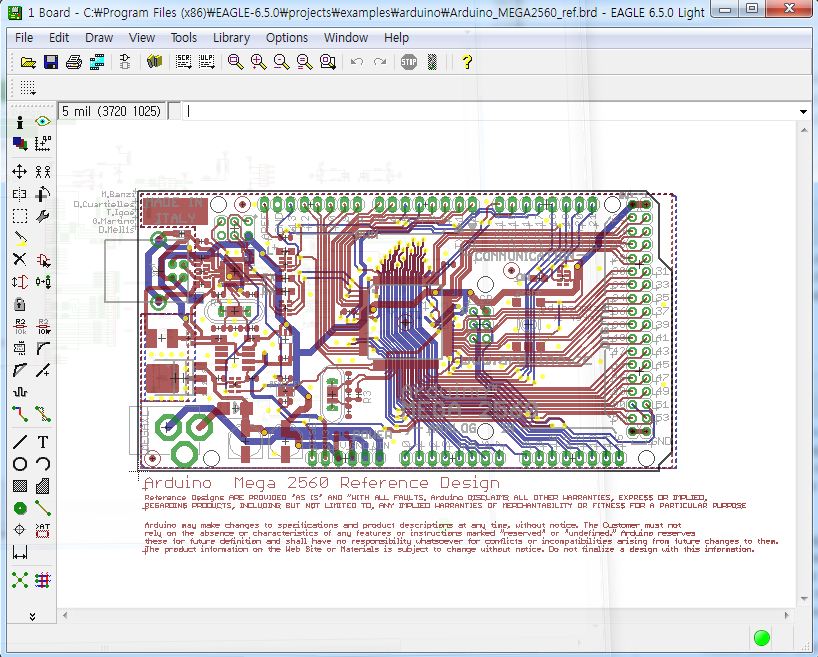Select the Lock padlock tool
818x657 pixels.
tap(20, 304)
